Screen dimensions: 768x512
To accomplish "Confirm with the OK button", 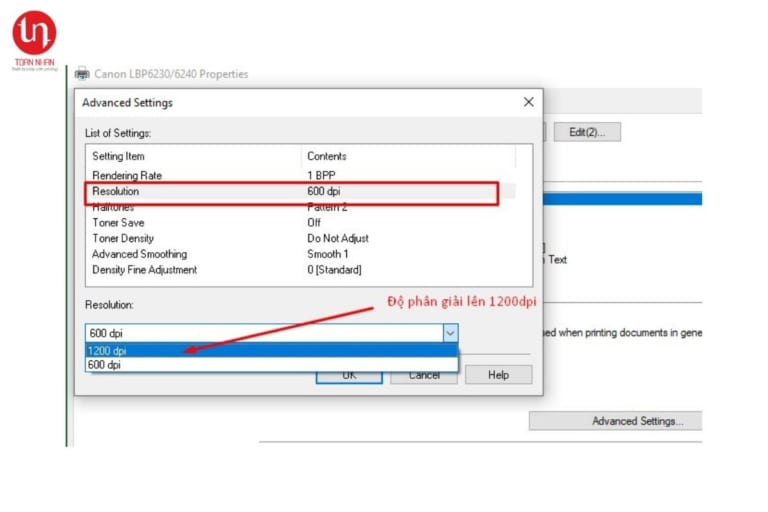I will click(349, 377).
